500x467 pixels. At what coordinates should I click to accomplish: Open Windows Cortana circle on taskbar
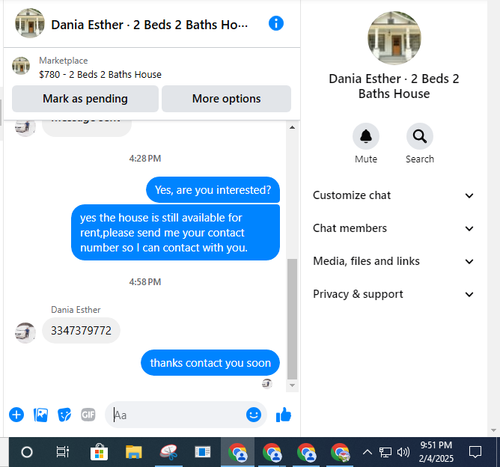point(27,452)
